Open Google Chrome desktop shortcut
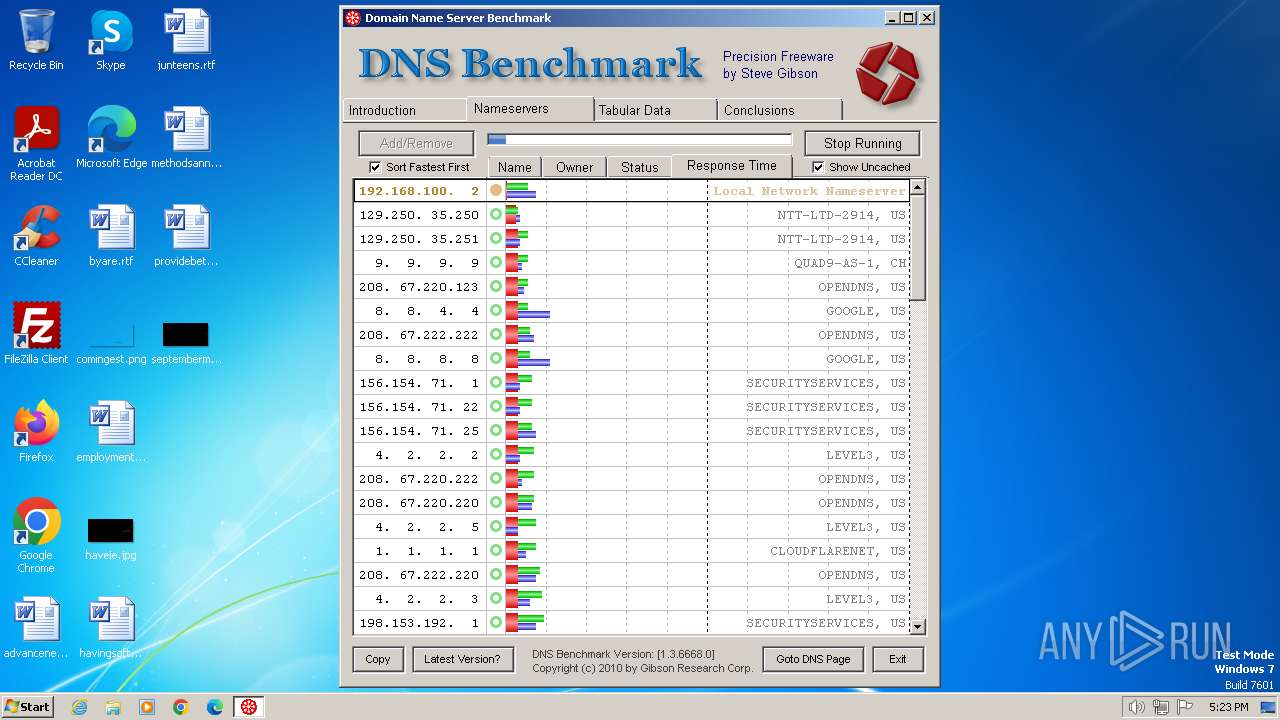 tap(36, 536)
